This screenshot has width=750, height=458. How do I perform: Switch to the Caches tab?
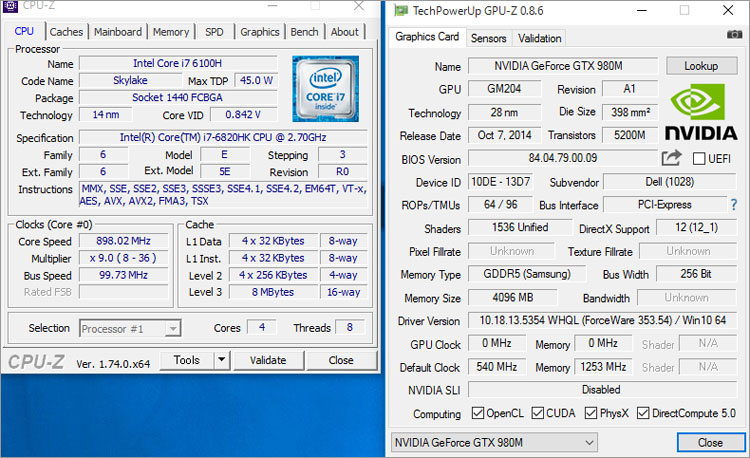66,32
